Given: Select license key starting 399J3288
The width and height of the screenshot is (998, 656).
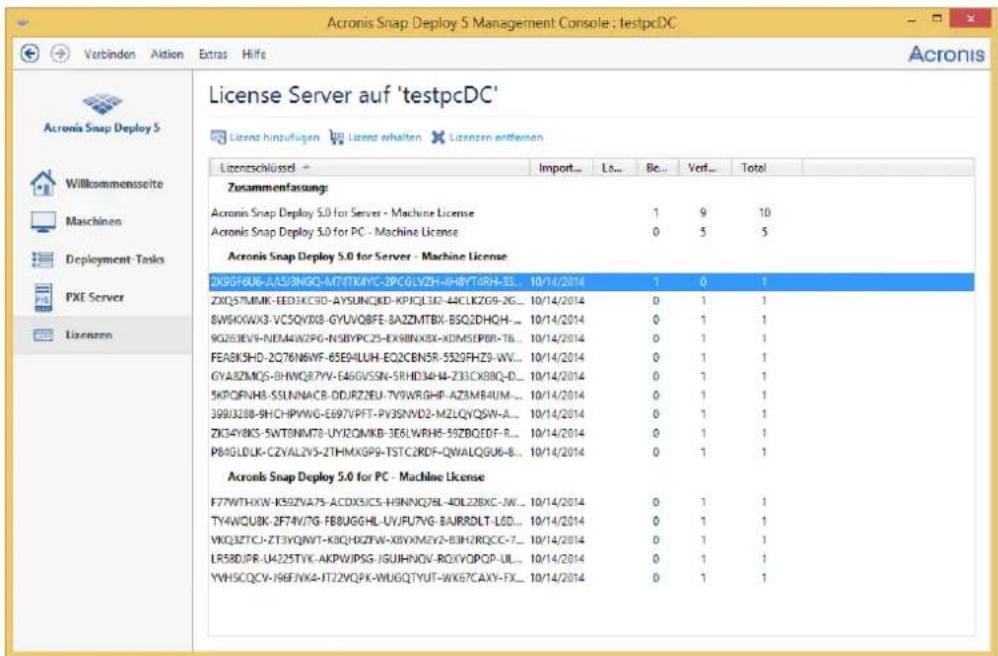Looking at the screenshot, I should tap(591, 414).
